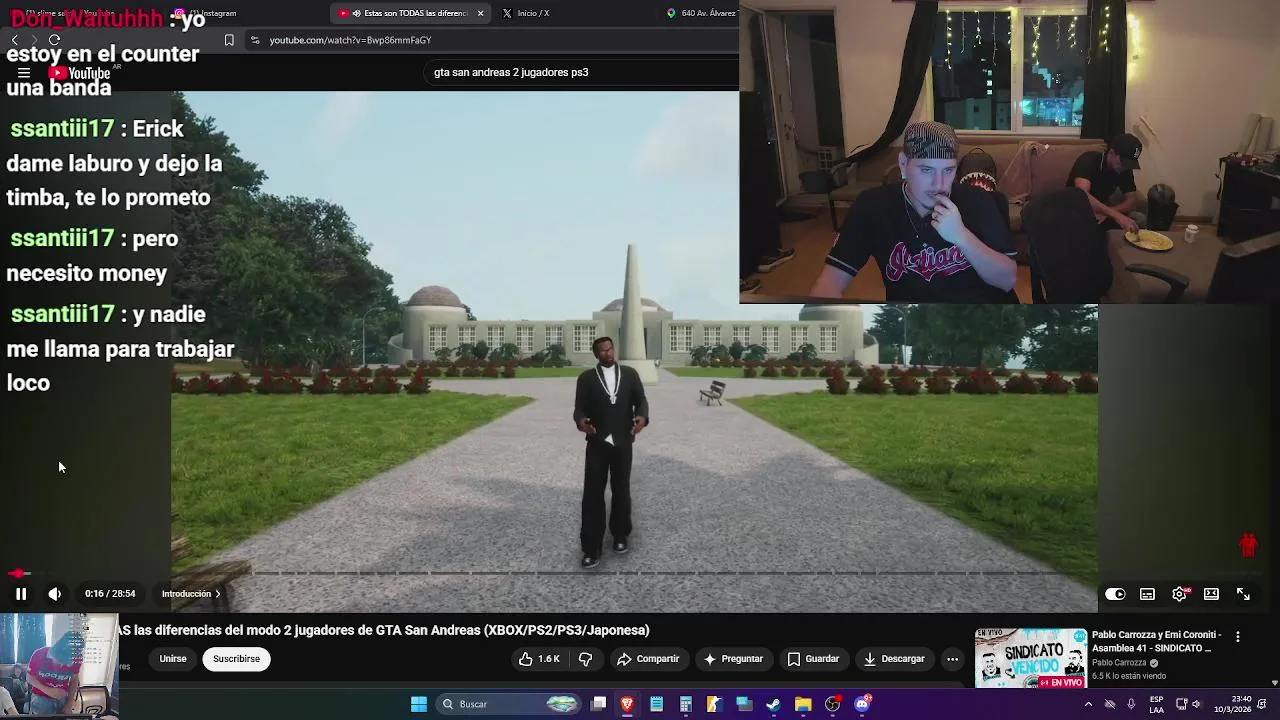Reload the browser page
Viewport: 1280px width, 720px height.
[55, 40]
